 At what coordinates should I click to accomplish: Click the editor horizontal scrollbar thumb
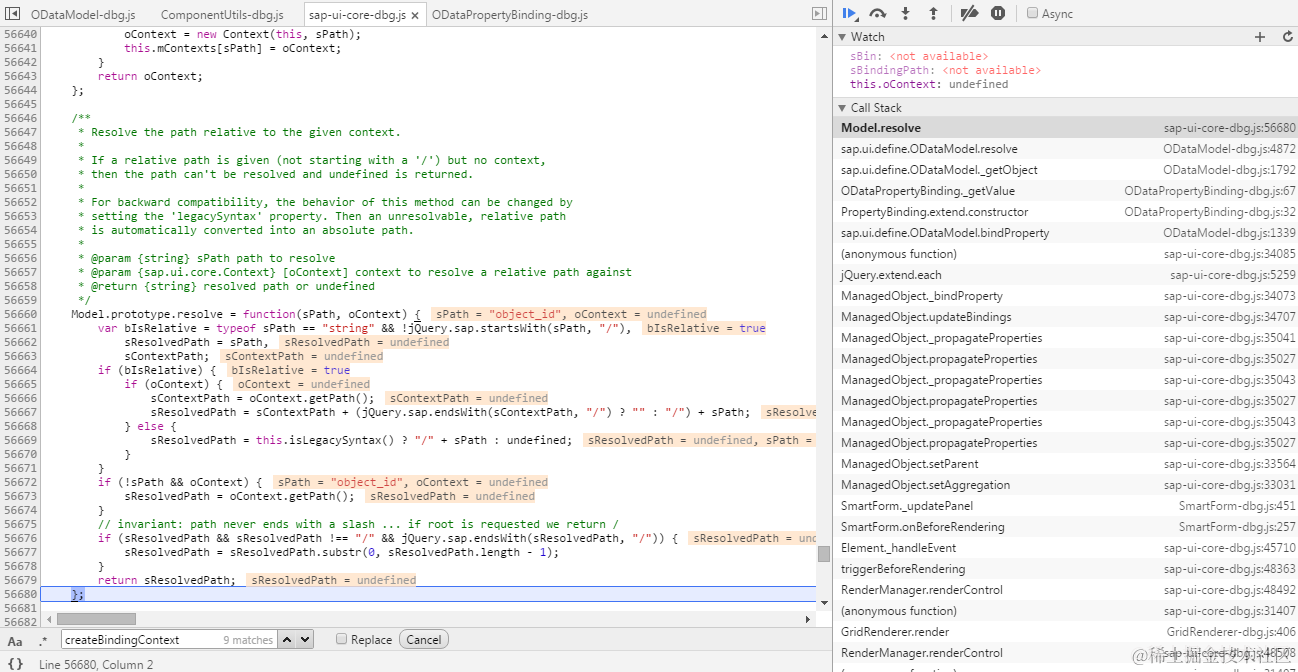pyautogui.click(x=97, y=619)
